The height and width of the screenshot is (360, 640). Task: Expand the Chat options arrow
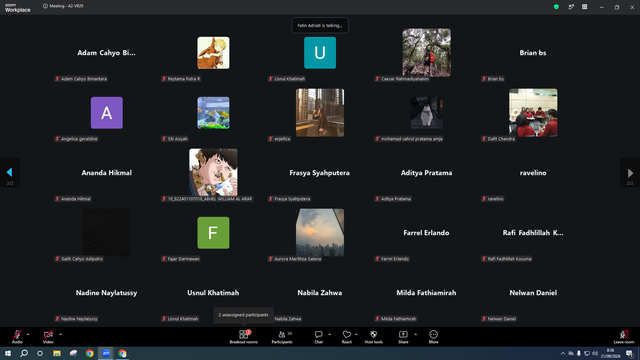pyautogui.click(x=329, y=334)
